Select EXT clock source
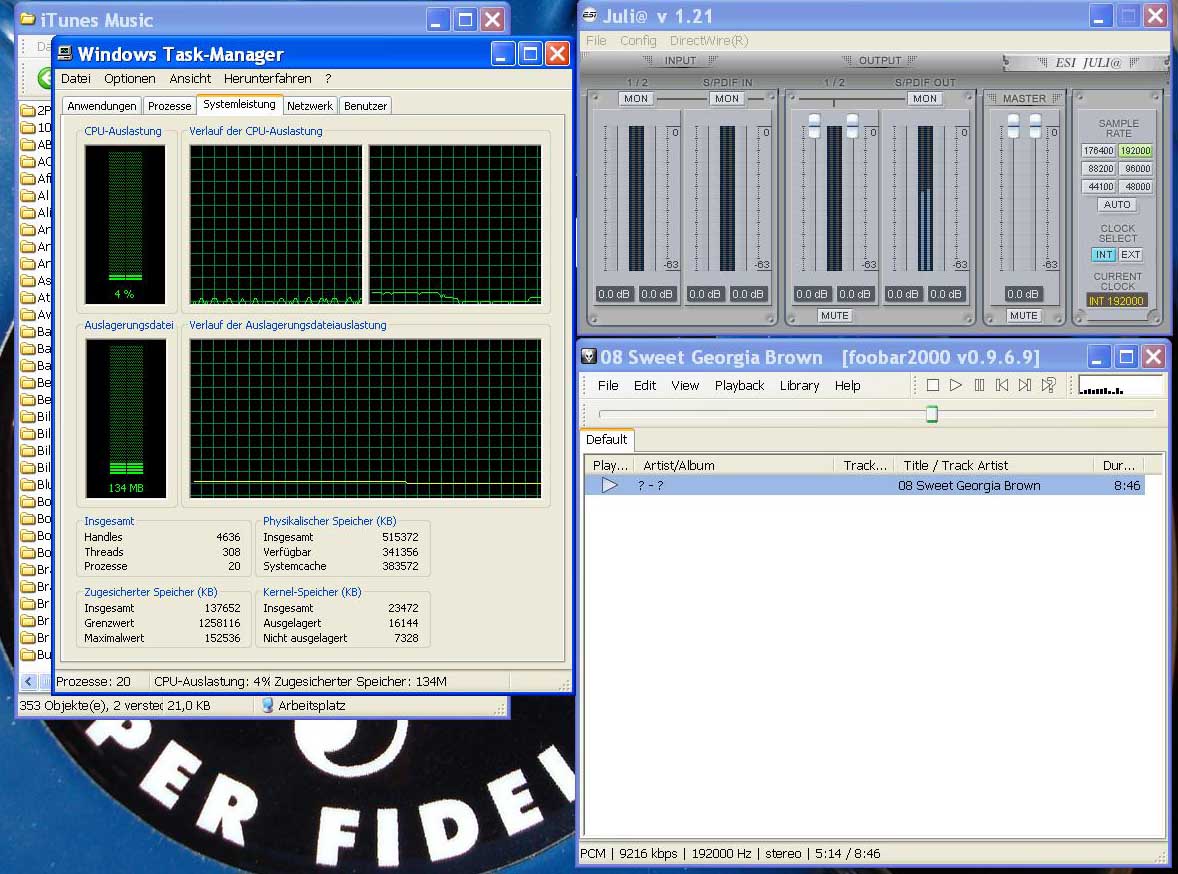This screenshot has height=874, width=1178. [x=1131, y=255]
